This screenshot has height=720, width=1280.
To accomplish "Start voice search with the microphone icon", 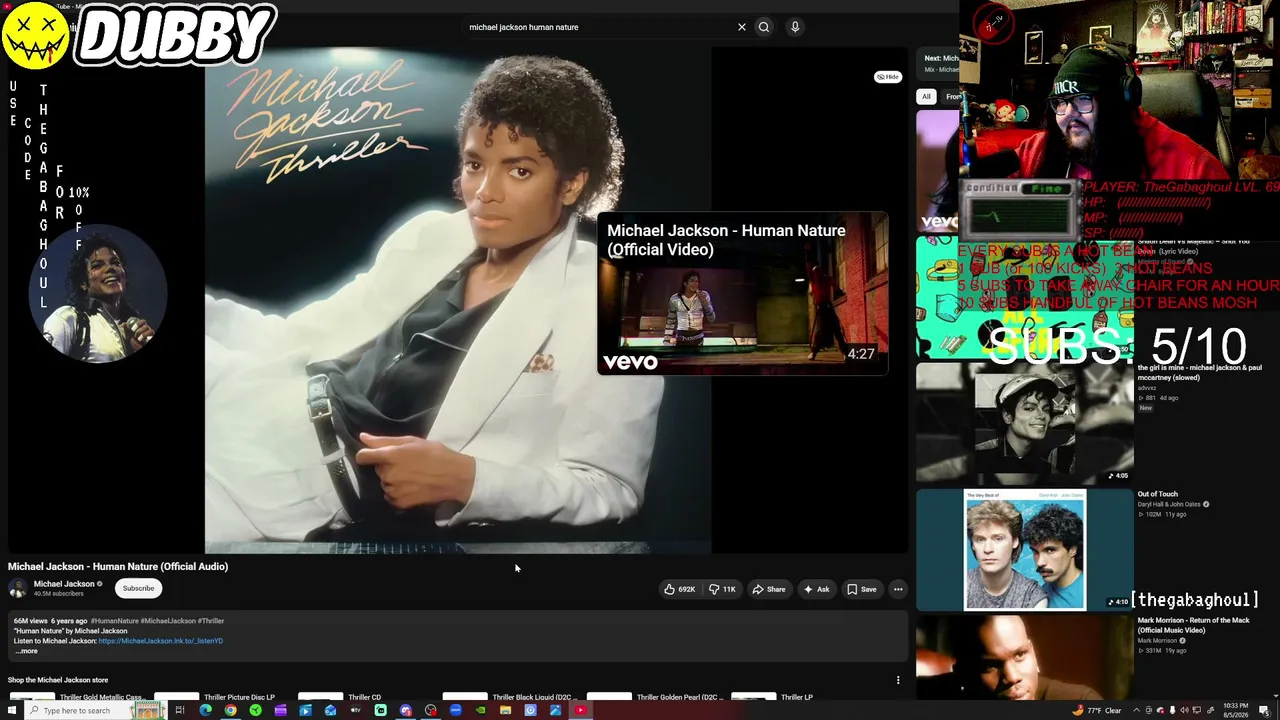I will (x=795, y=27).
